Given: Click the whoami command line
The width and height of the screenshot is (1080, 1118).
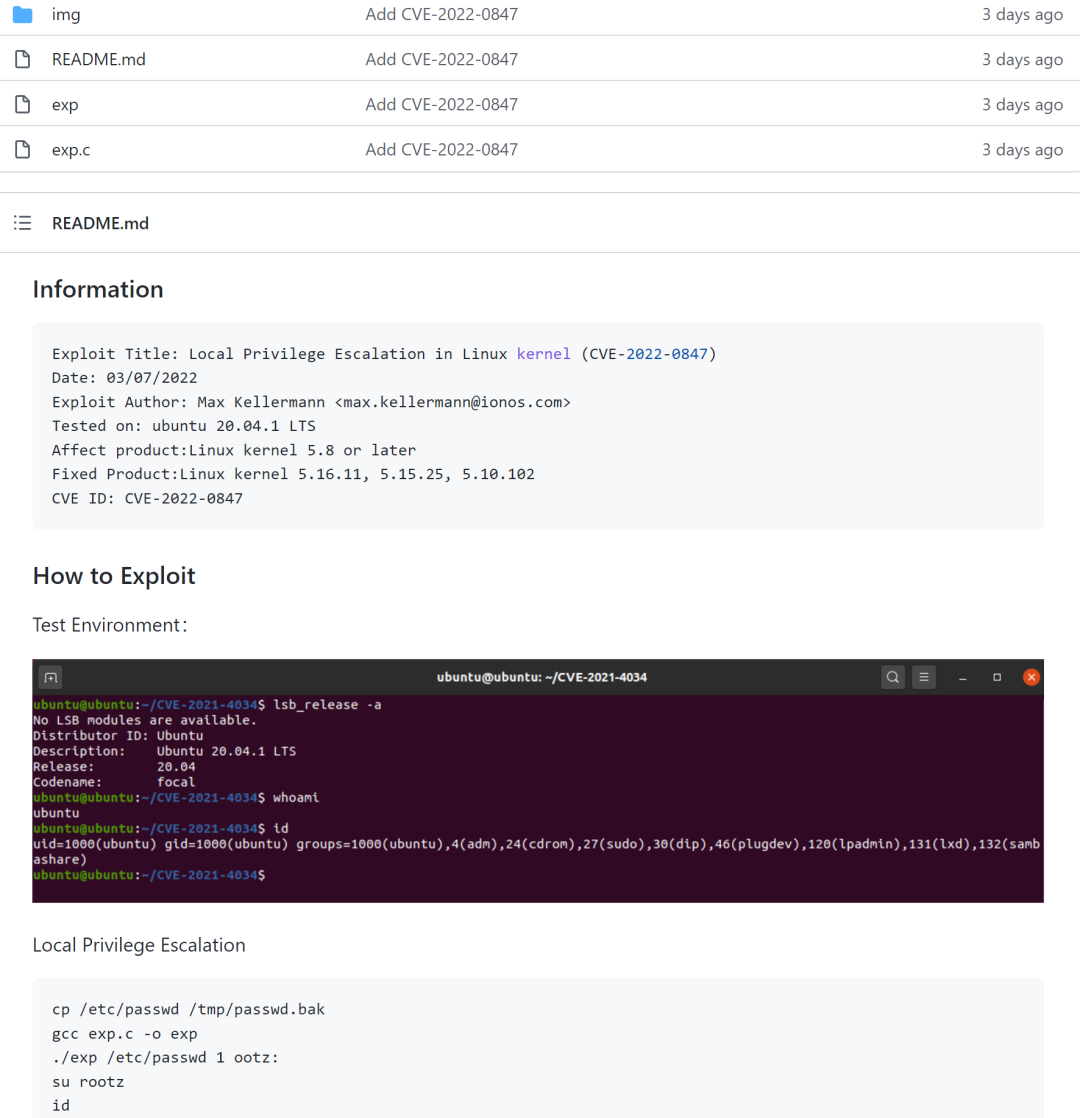Looking at the screenshot, I should tap(175, 798).
